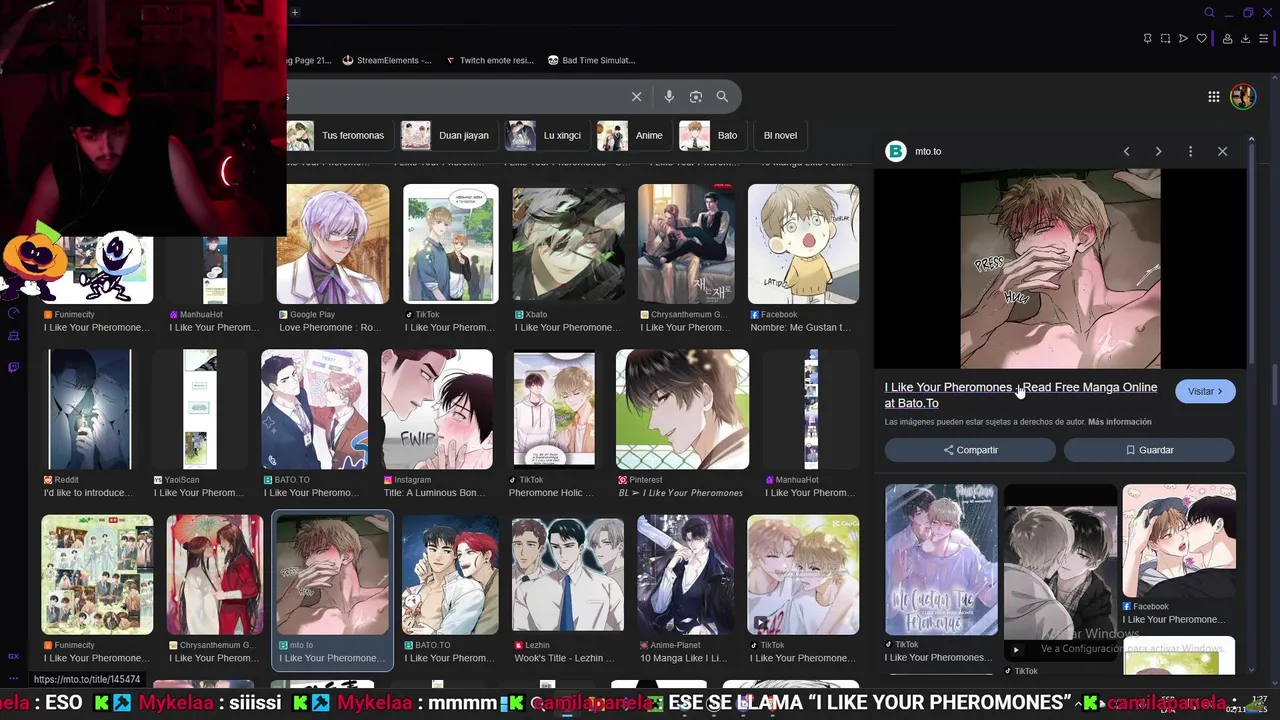Open Google Play Love Pheromone thumbnail
The height and width of the screenshot is (720, 1280).
[333, 244]
